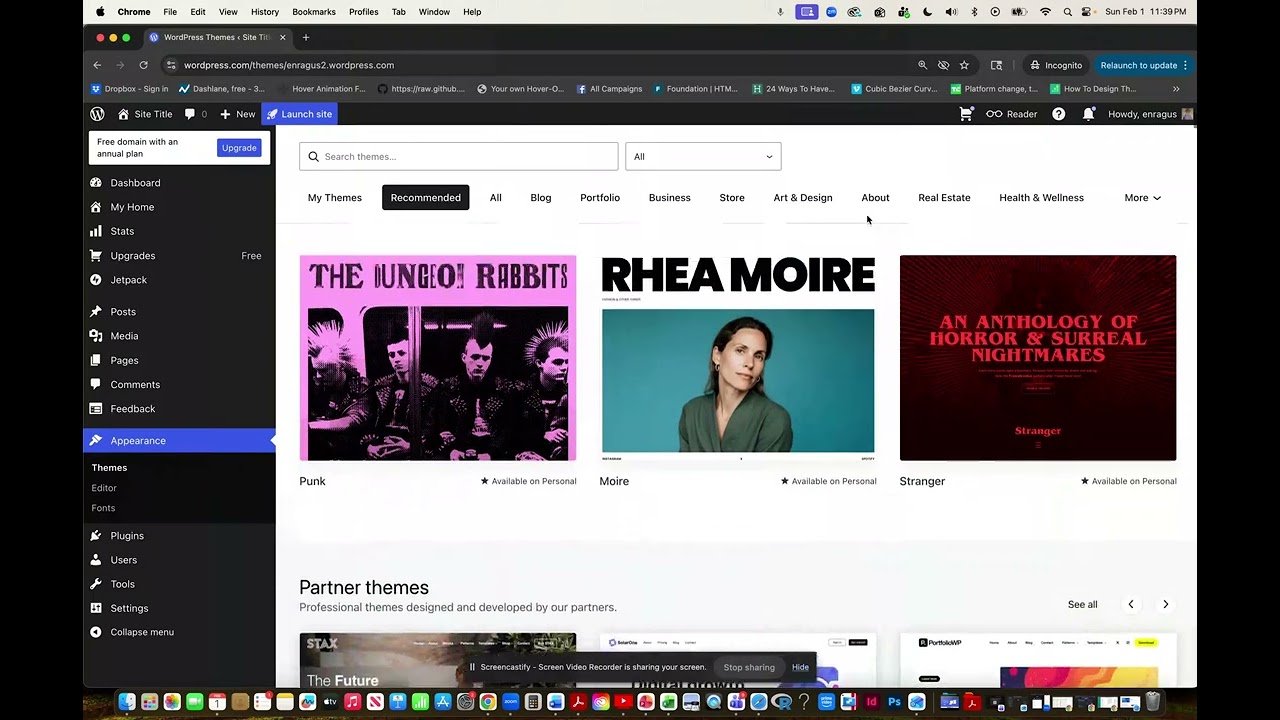Switch to the My Themes tab
The width and height of the screenshot is (1280, 720).
pyautogui.click(x=335, y=198)
